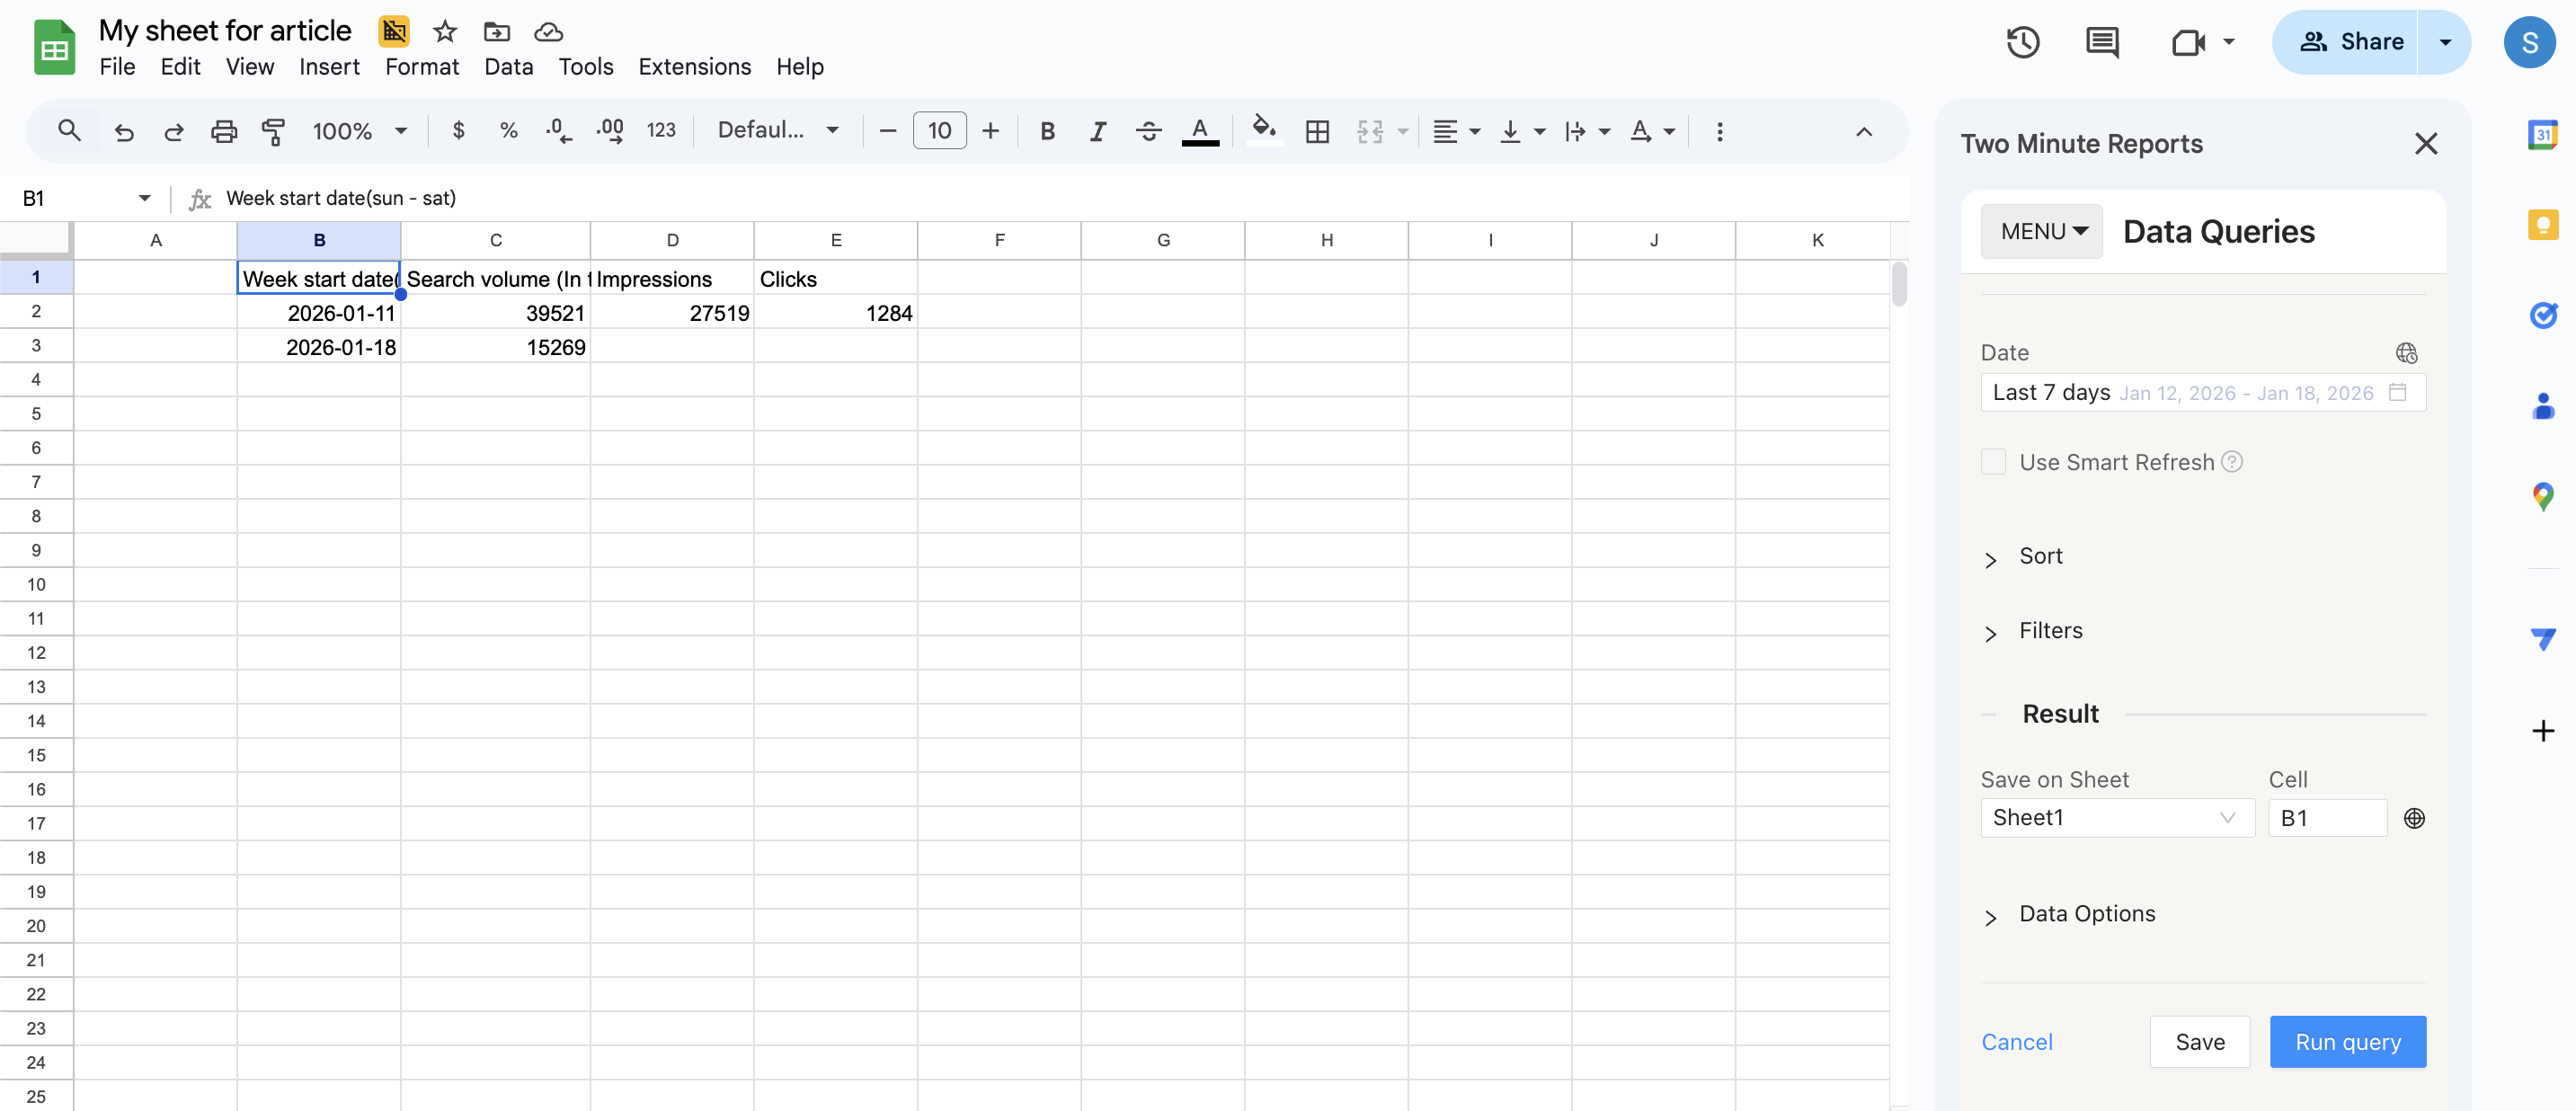Toggle italic formatting
Viewport: 2576px width, 1111px height.
pyautogui.click(x=1097, y=131)
